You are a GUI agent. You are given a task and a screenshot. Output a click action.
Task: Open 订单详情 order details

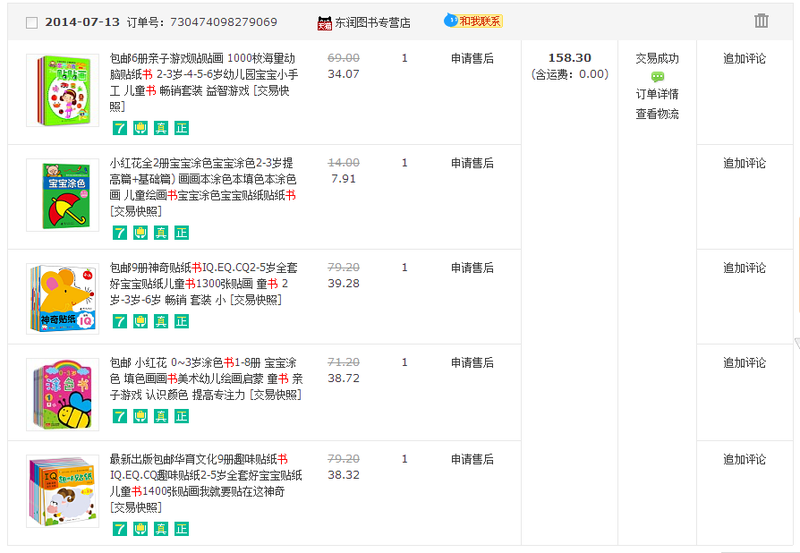[x=657, y=95]
